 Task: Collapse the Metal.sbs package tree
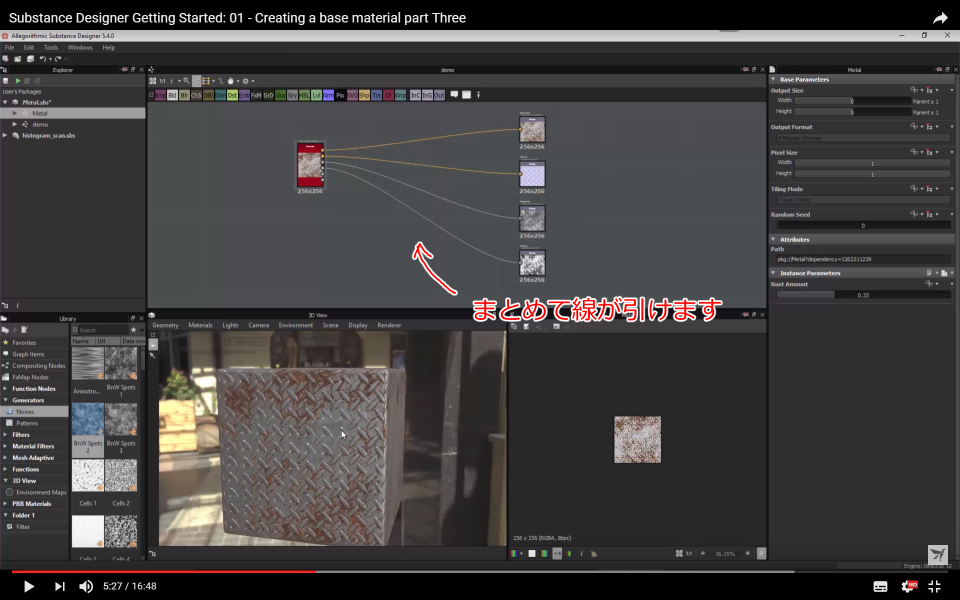coord(6,102)
